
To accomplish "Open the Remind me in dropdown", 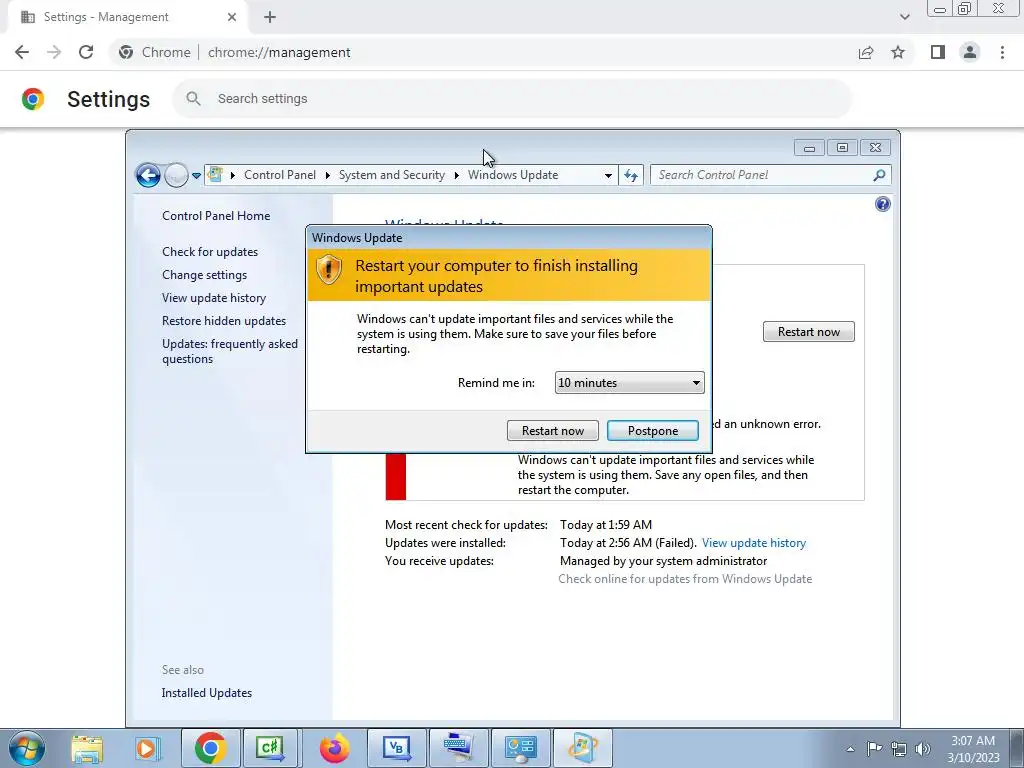I will pos(629,383).
